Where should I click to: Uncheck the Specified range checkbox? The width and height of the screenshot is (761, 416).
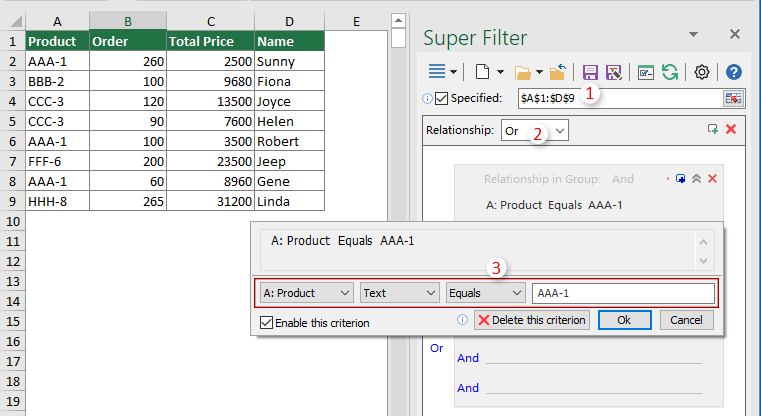coord(441,98)
